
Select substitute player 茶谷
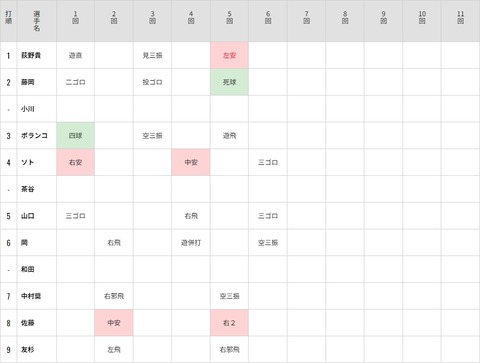[28, 189]
